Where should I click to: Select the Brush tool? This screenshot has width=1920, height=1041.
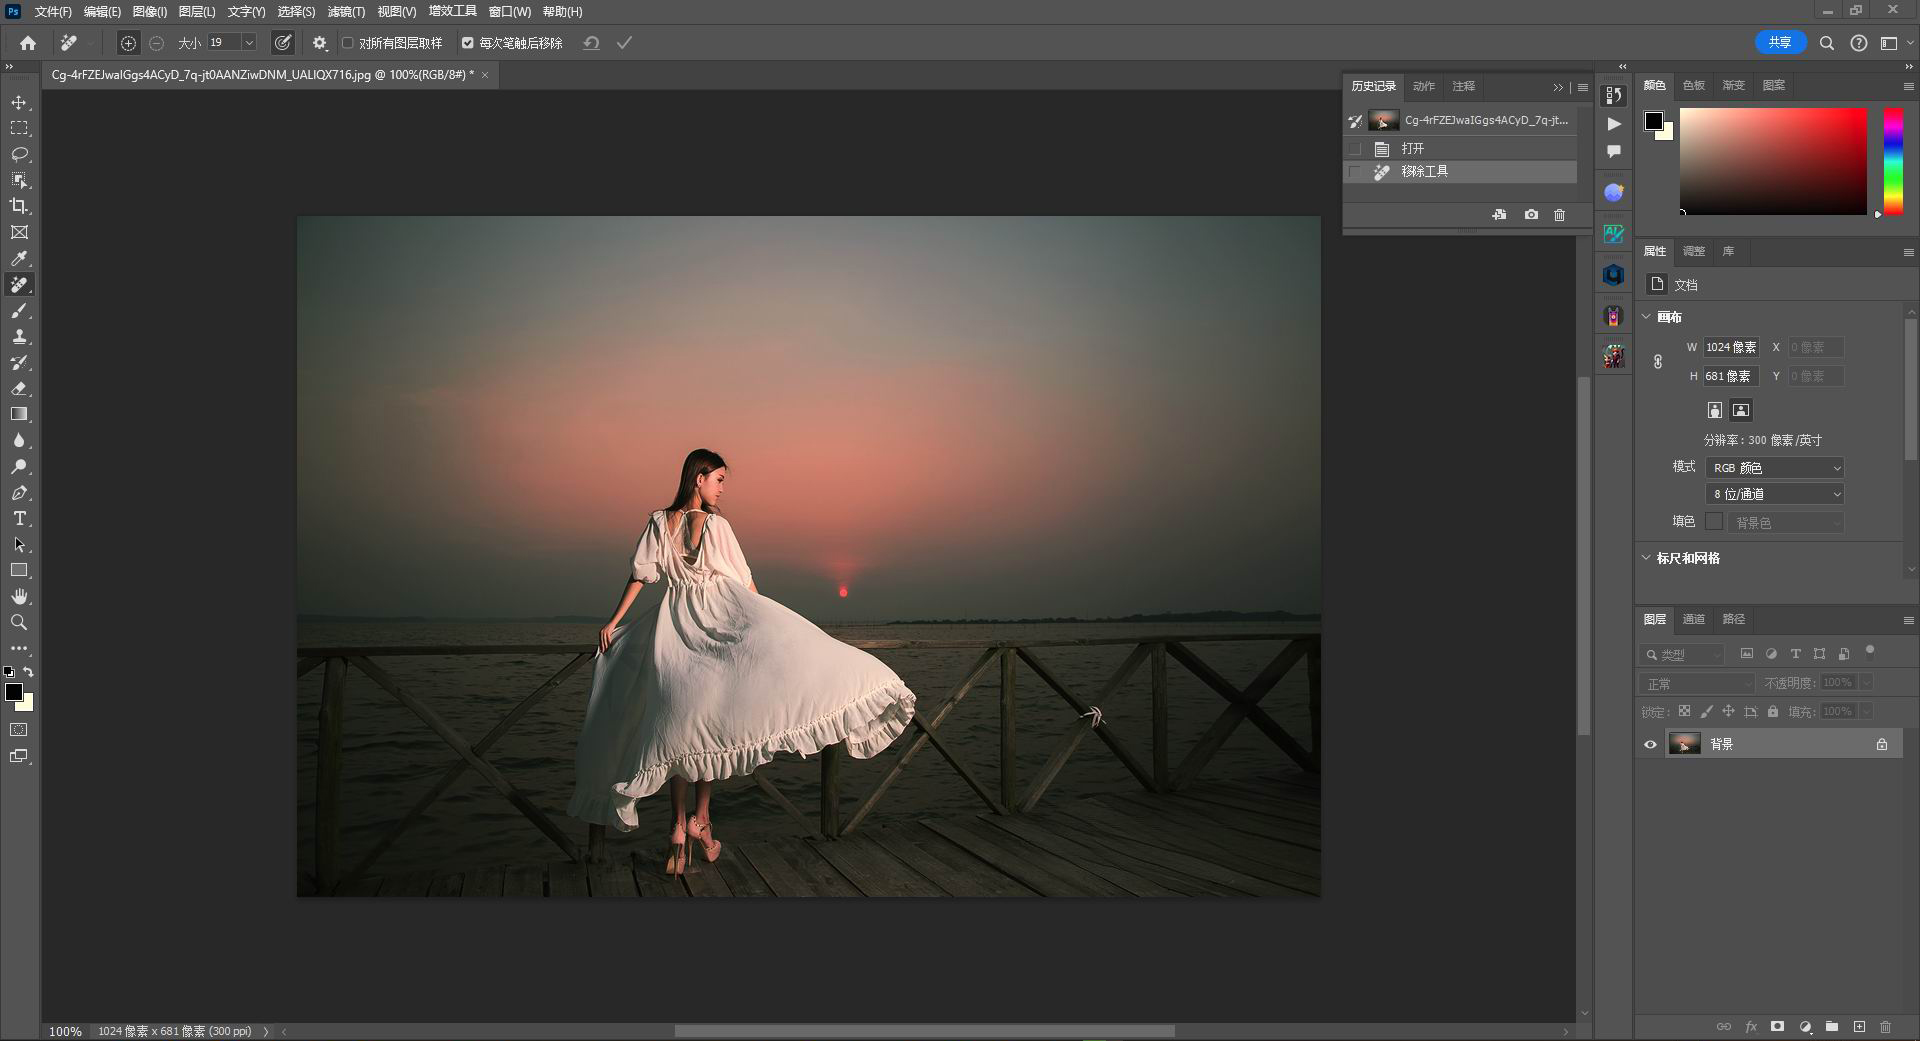click(19, 311)
